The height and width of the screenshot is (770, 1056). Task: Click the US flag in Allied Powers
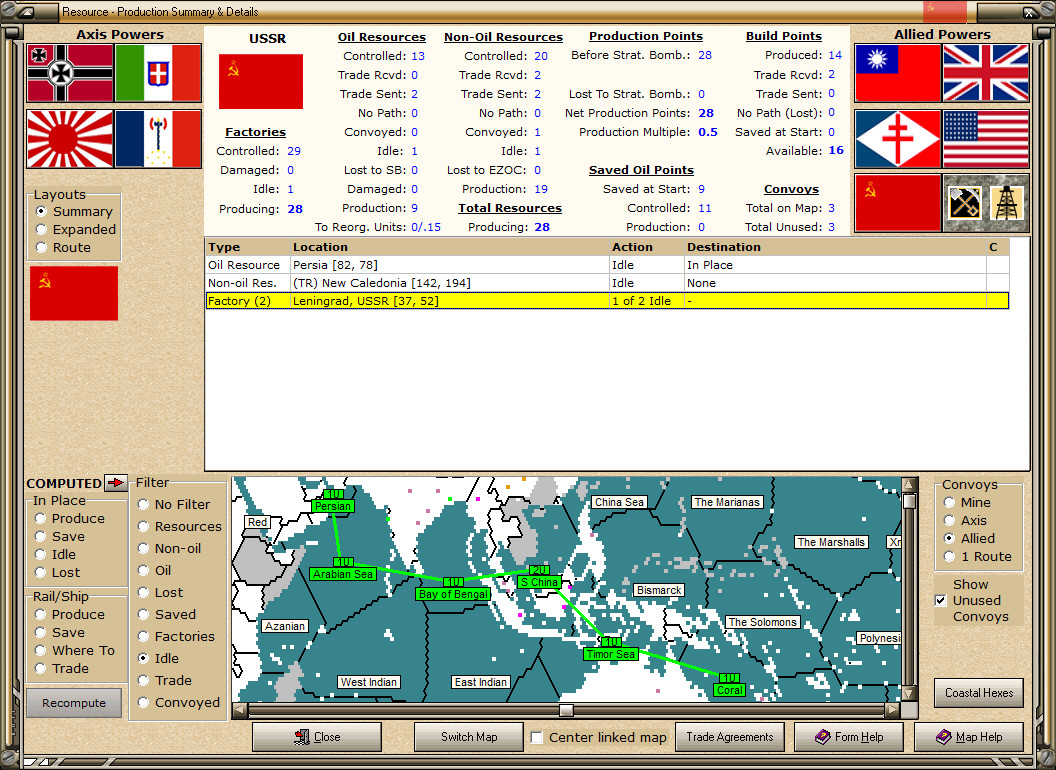[x=986, y=139]
